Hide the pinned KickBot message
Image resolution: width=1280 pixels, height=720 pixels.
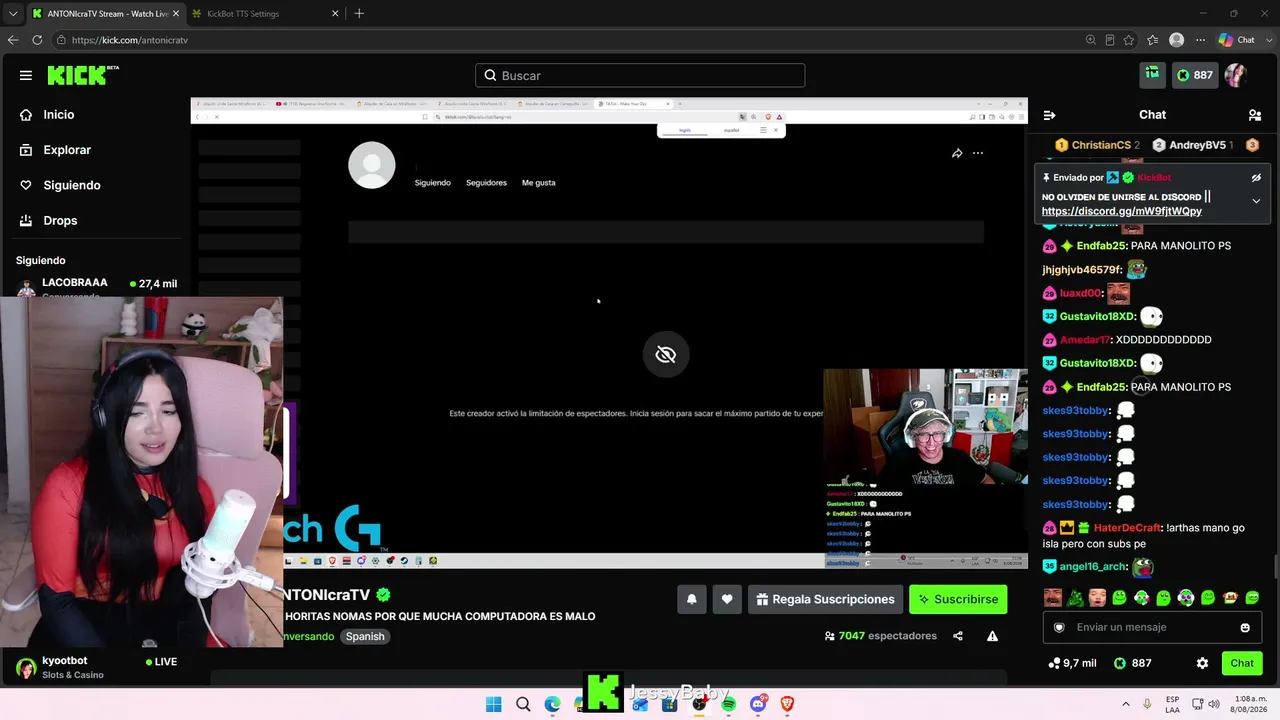click(1256, 178)
